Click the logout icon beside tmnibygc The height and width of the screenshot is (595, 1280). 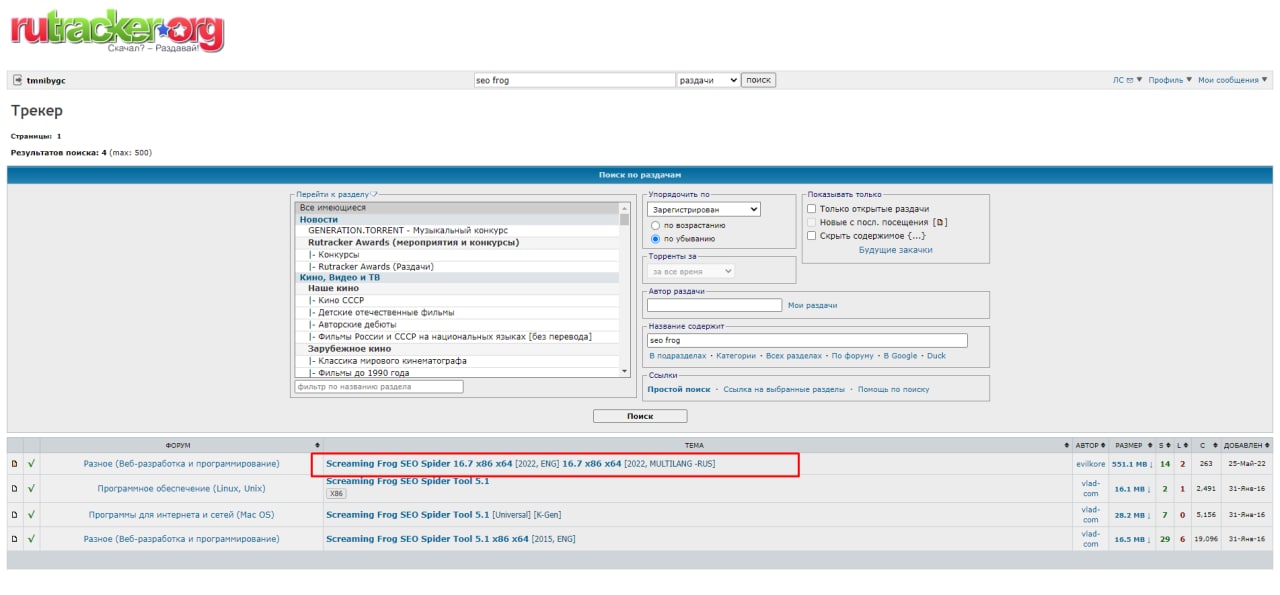click(x=17, y=80)
